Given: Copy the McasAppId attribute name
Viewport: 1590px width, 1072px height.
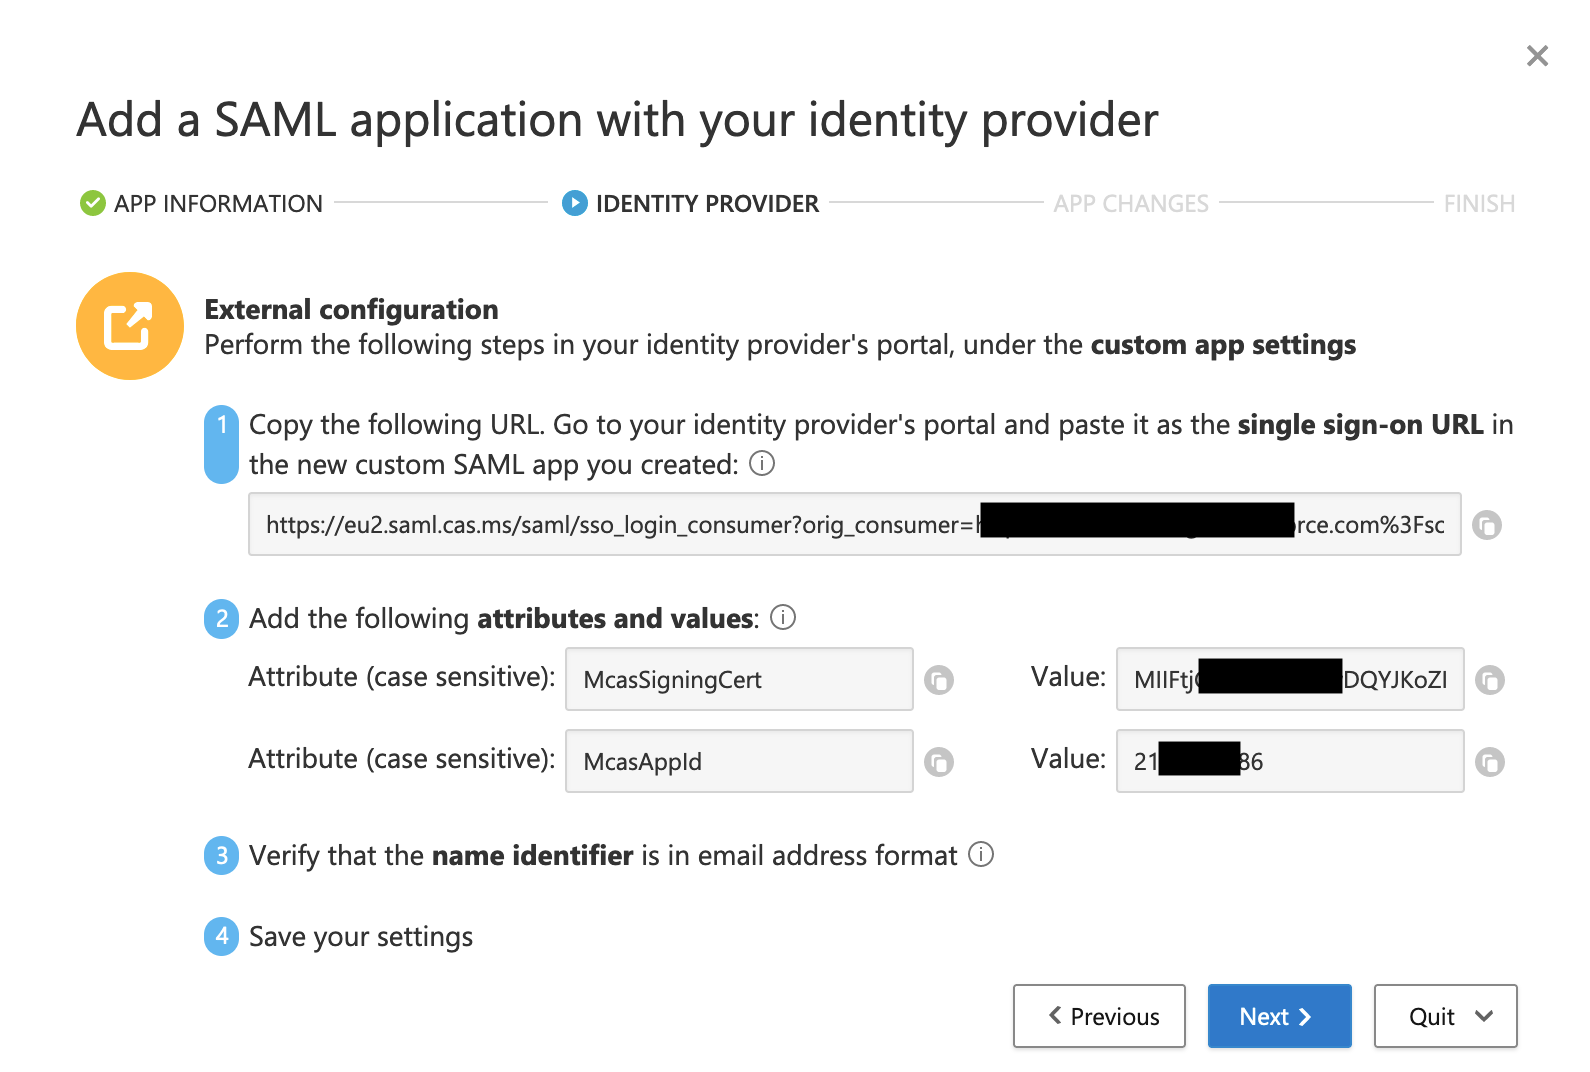Looking at the screenshot, I should [938, 762].
